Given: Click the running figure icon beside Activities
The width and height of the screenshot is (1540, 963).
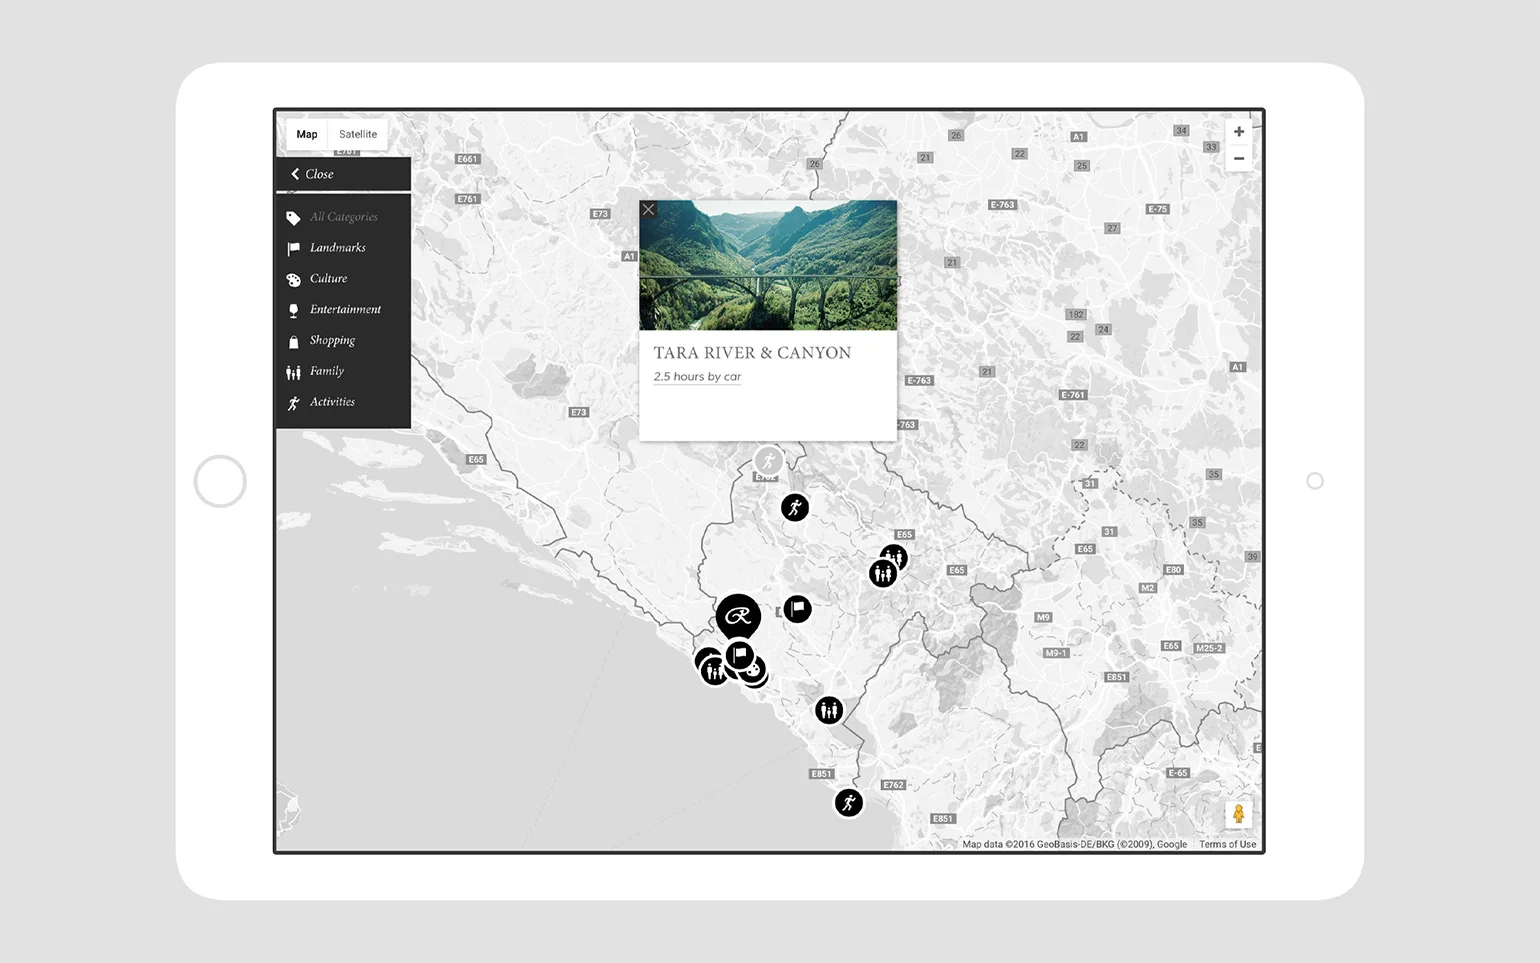Looking at the screenshot, I should coord(293,404).
